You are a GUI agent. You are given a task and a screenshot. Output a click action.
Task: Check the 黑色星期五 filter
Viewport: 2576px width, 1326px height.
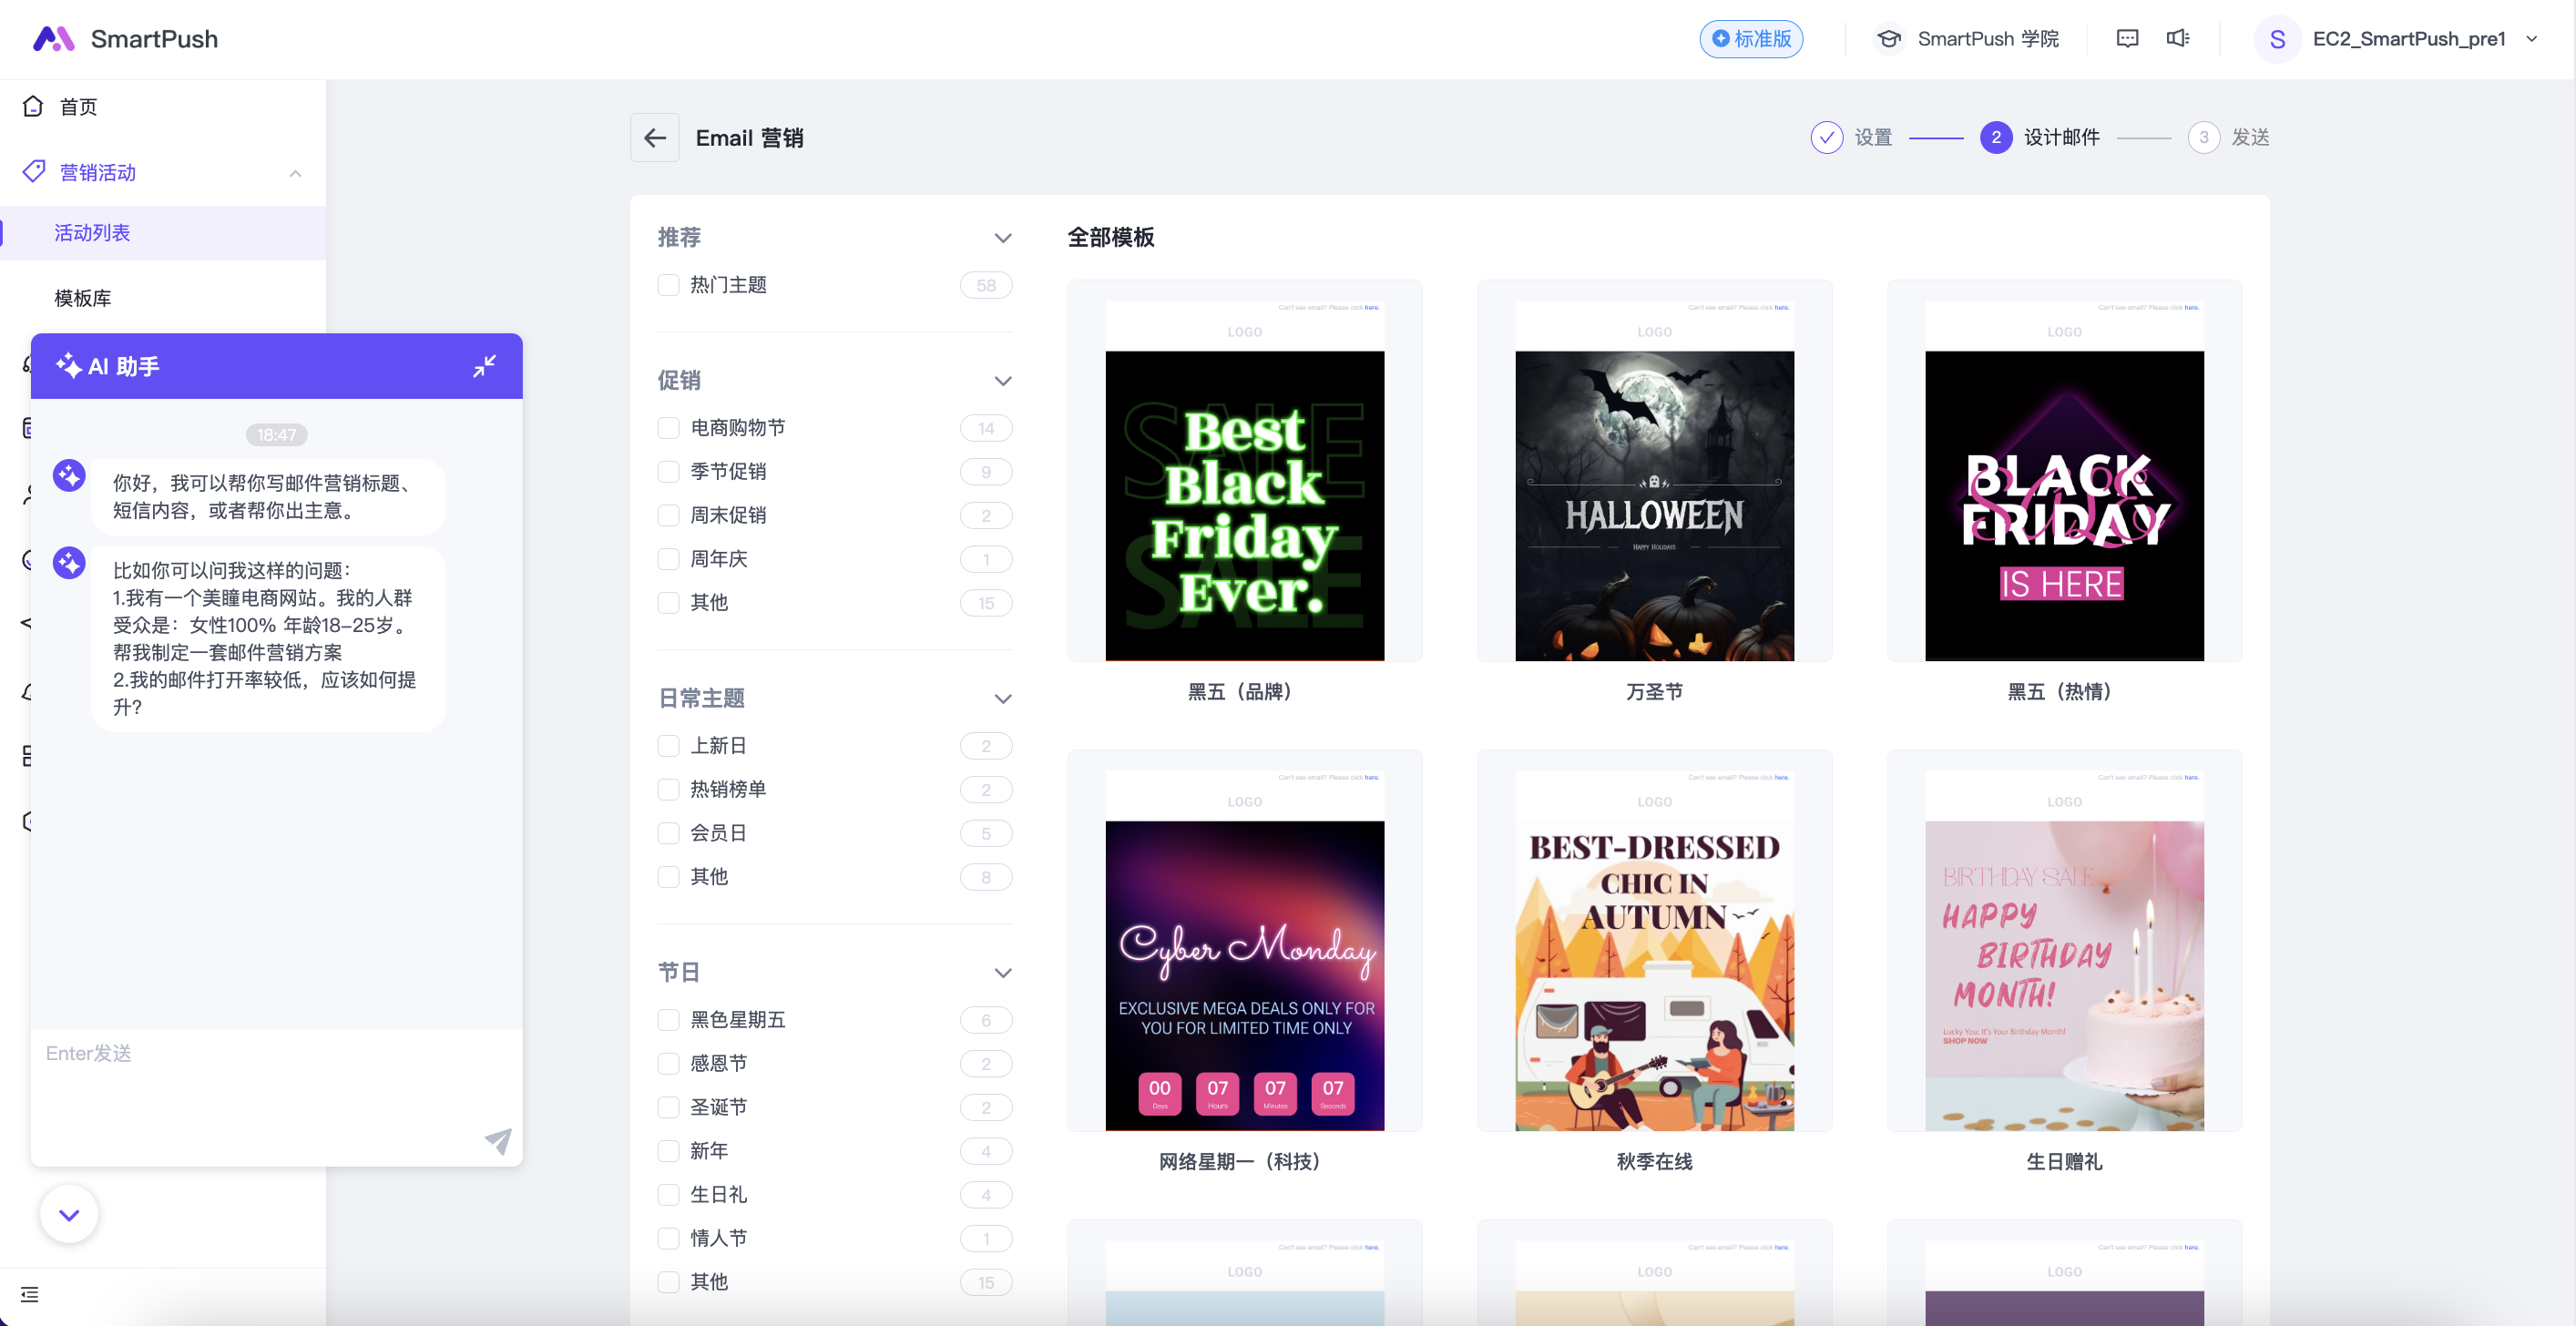[668, 1020]
